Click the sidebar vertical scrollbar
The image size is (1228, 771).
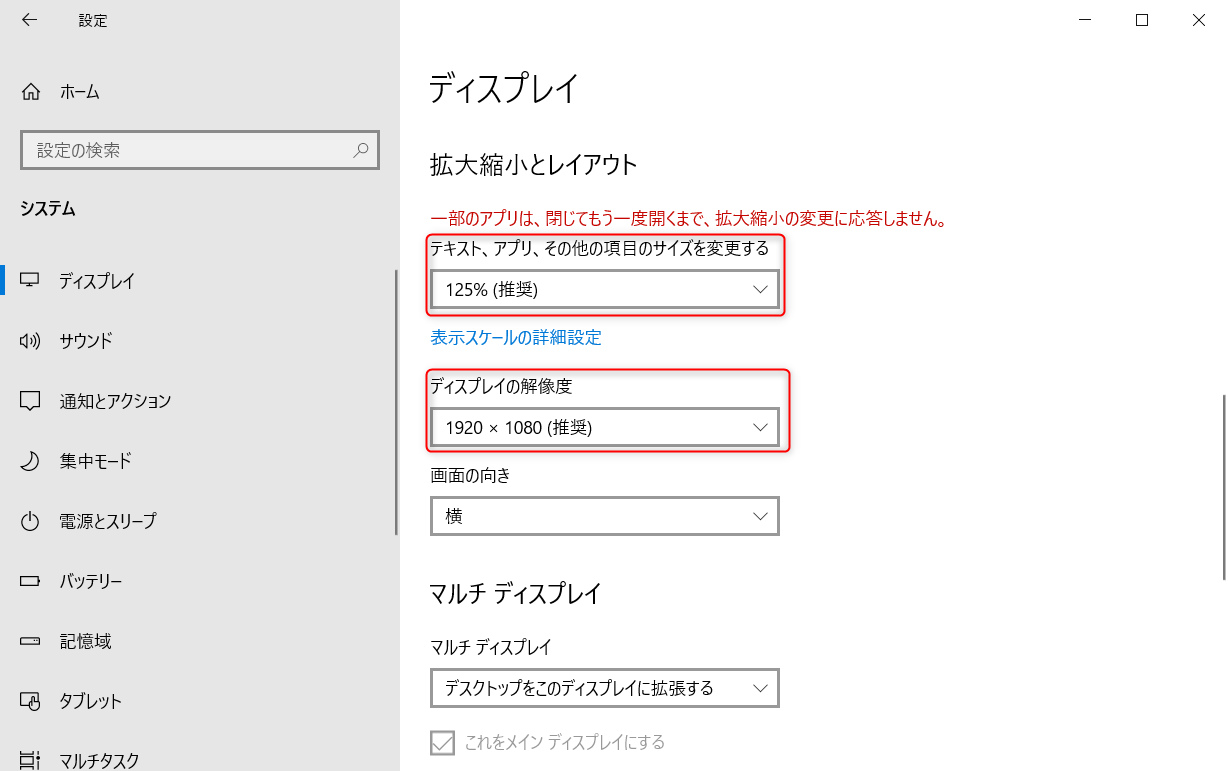(x=397, y=402)
